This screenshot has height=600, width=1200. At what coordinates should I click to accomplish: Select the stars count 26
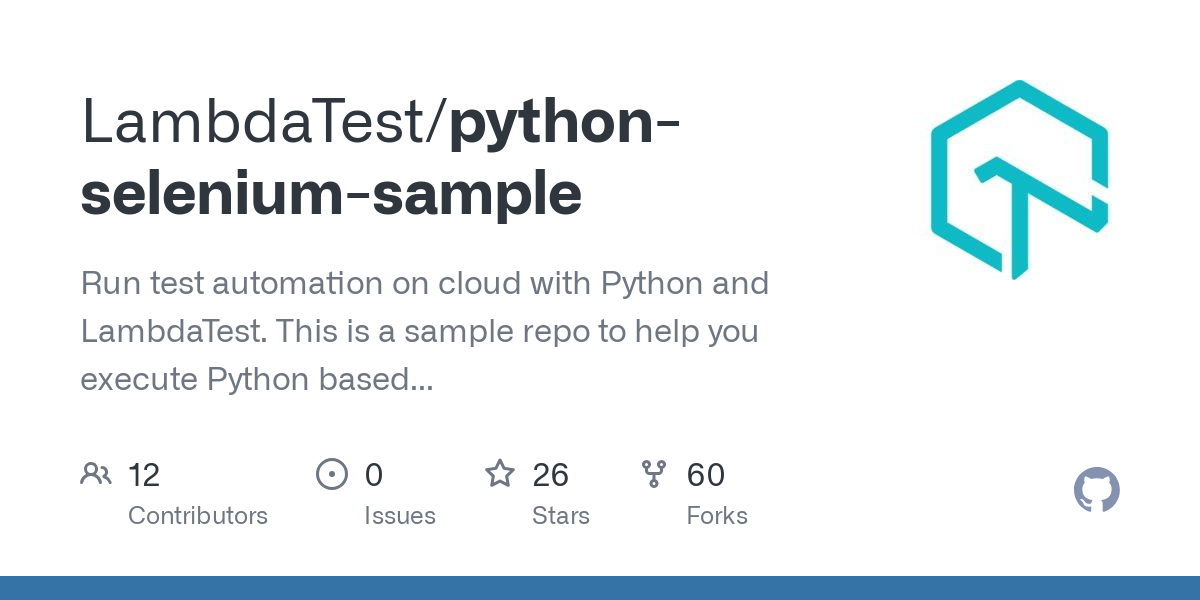551,475
